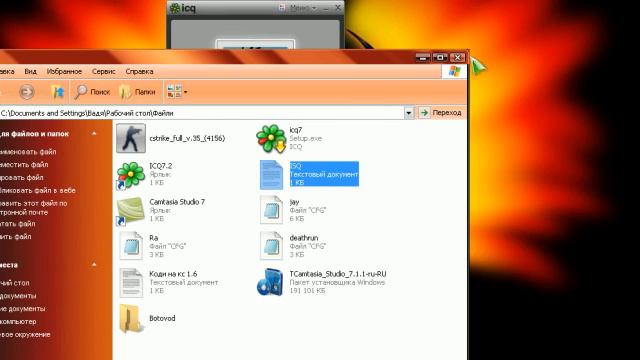Click the Windows flag logo in menu bar
The image size is (640, 360).
tap(454, 71)
